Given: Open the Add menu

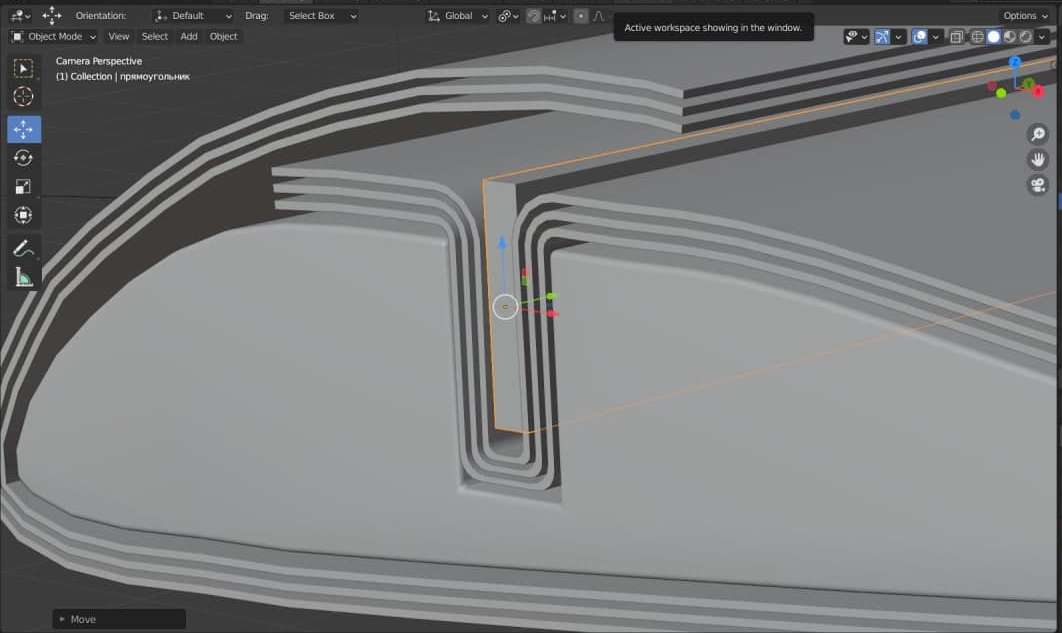Looking at the screenshot, I should click(189, 36).
